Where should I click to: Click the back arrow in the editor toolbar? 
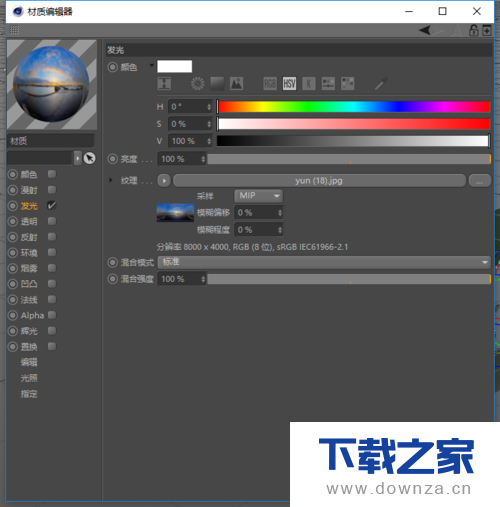pyautogui.click(x=425, y=30)
